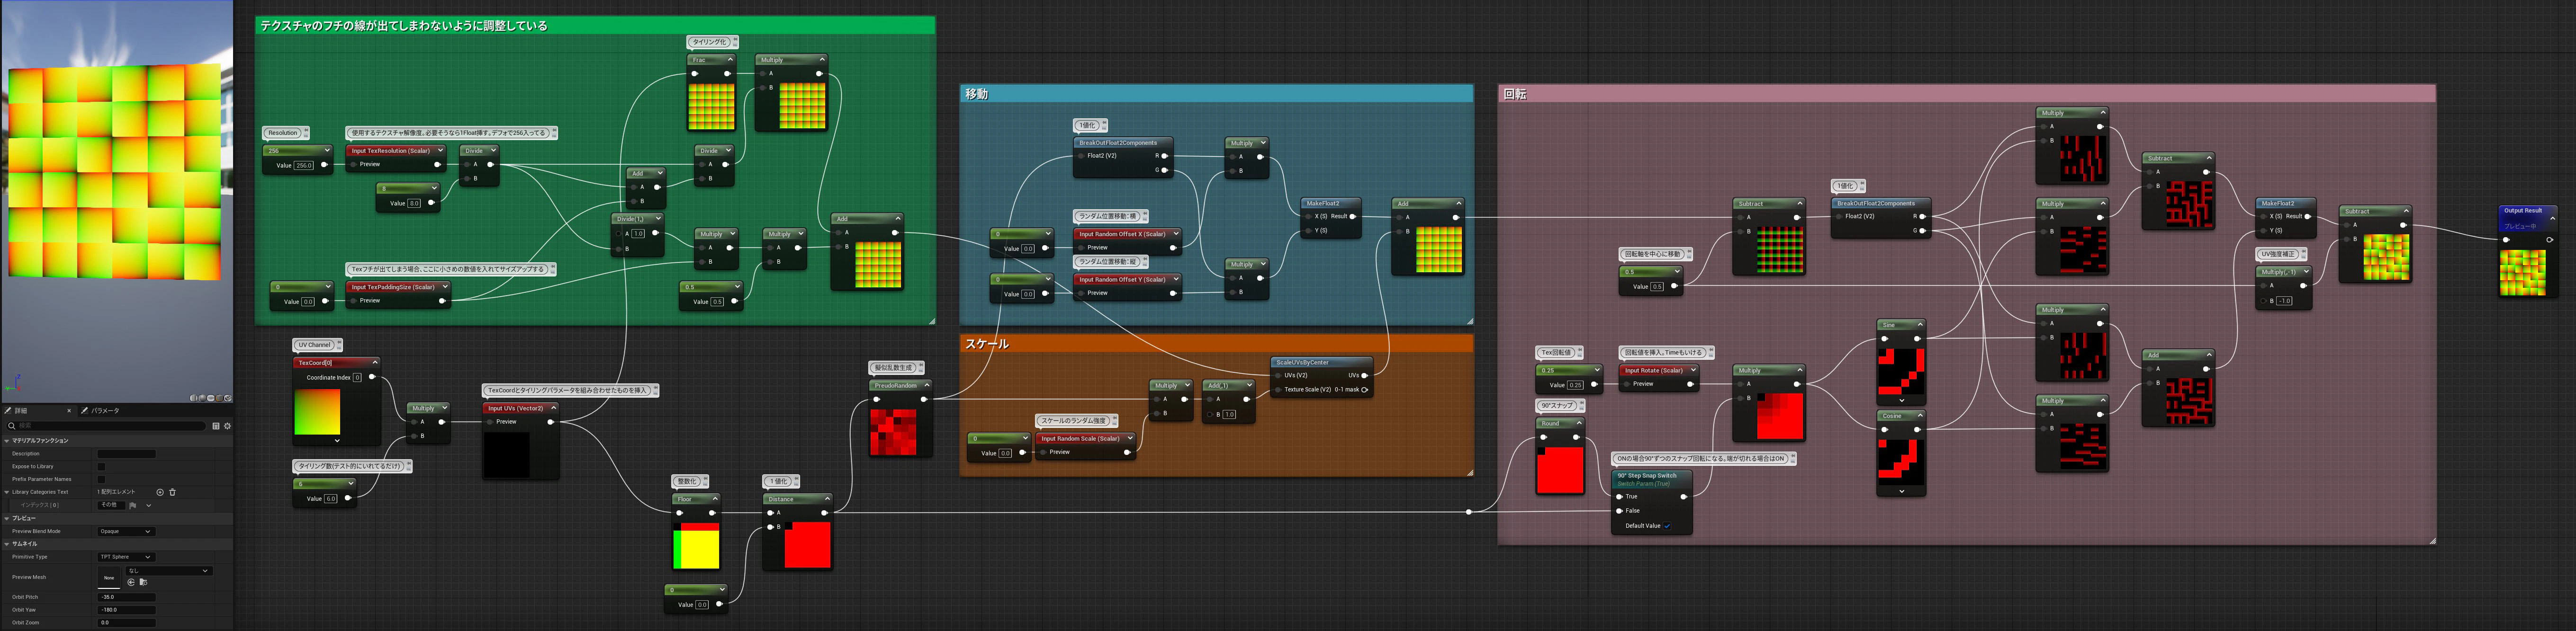The width and height of the screenshot is (2576, 631).
Task: Open the Preview Blend Mode dropdown
Action: 126,531
